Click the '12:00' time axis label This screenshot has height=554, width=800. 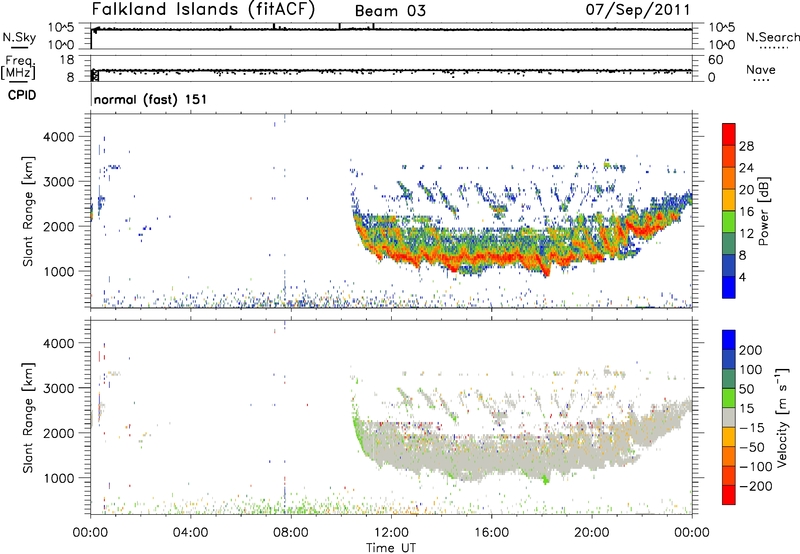391,533
